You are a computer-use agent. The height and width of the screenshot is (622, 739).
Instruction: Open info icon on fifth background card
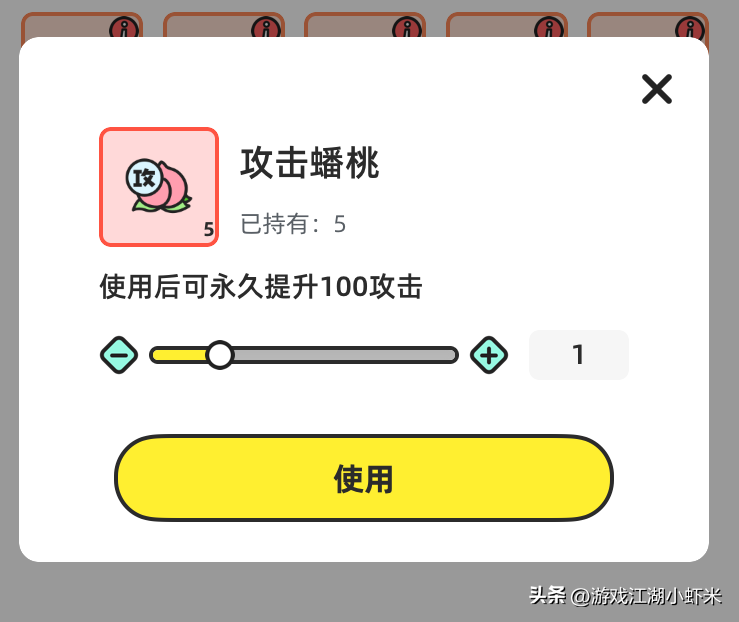(690, 28)
